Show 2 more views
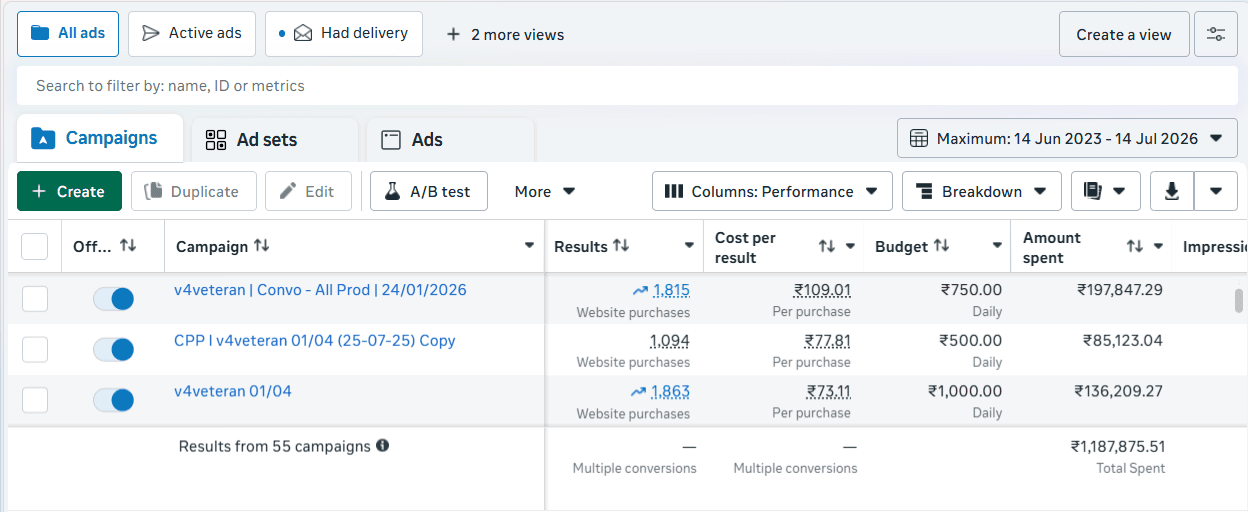The image size is (1248, 512). [x=505, y=34]
